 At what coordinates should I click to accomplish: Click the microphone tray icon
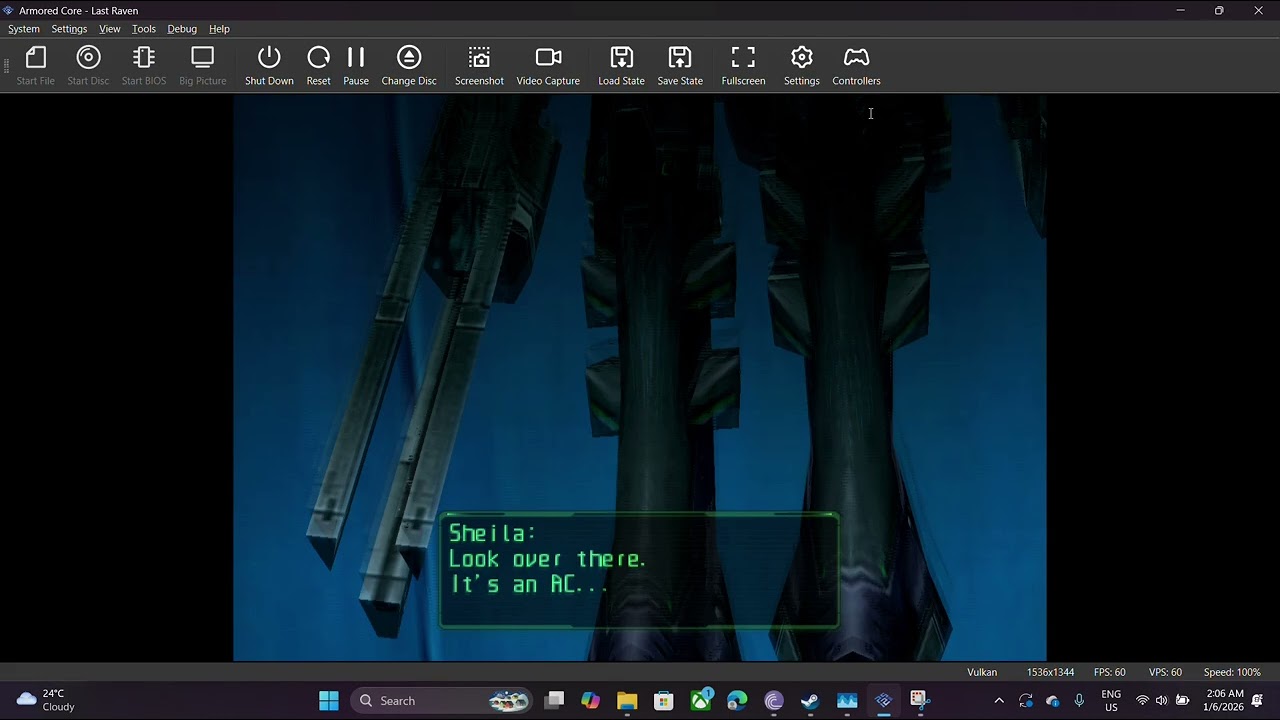click(x=1078, y=701)
